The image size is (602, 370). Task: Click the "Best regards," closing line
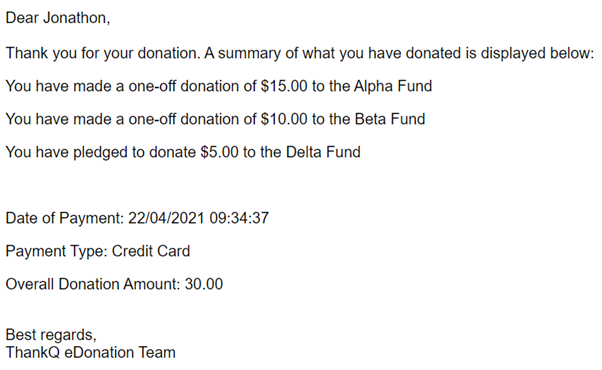tap(51, 335)
